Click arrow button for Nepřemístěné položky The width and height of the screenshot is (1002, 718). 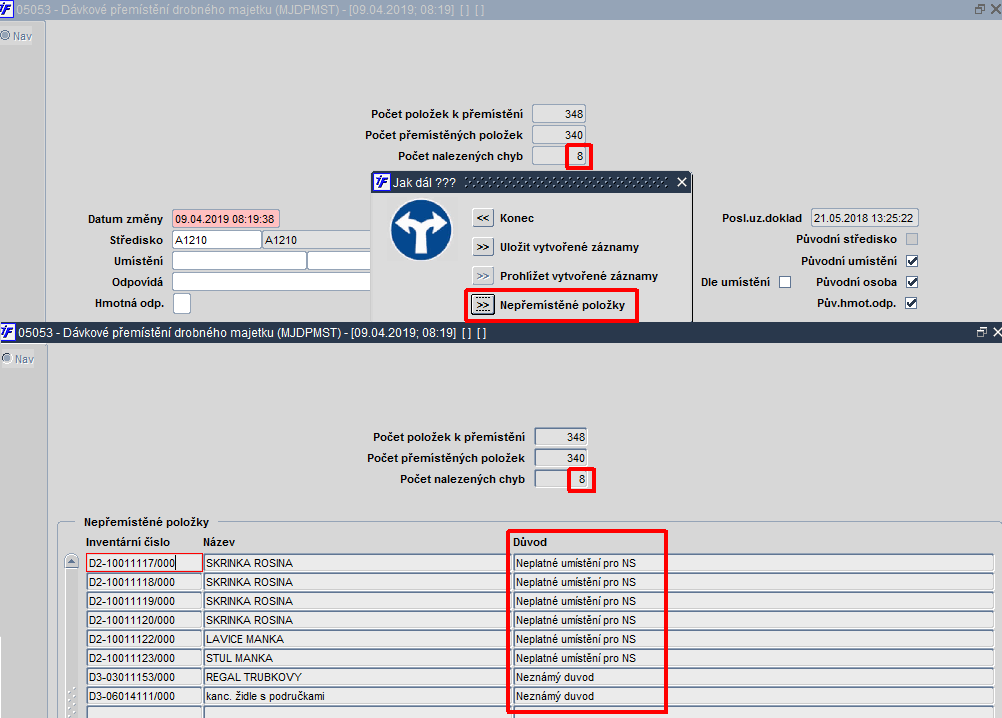(x=482, y=305)
